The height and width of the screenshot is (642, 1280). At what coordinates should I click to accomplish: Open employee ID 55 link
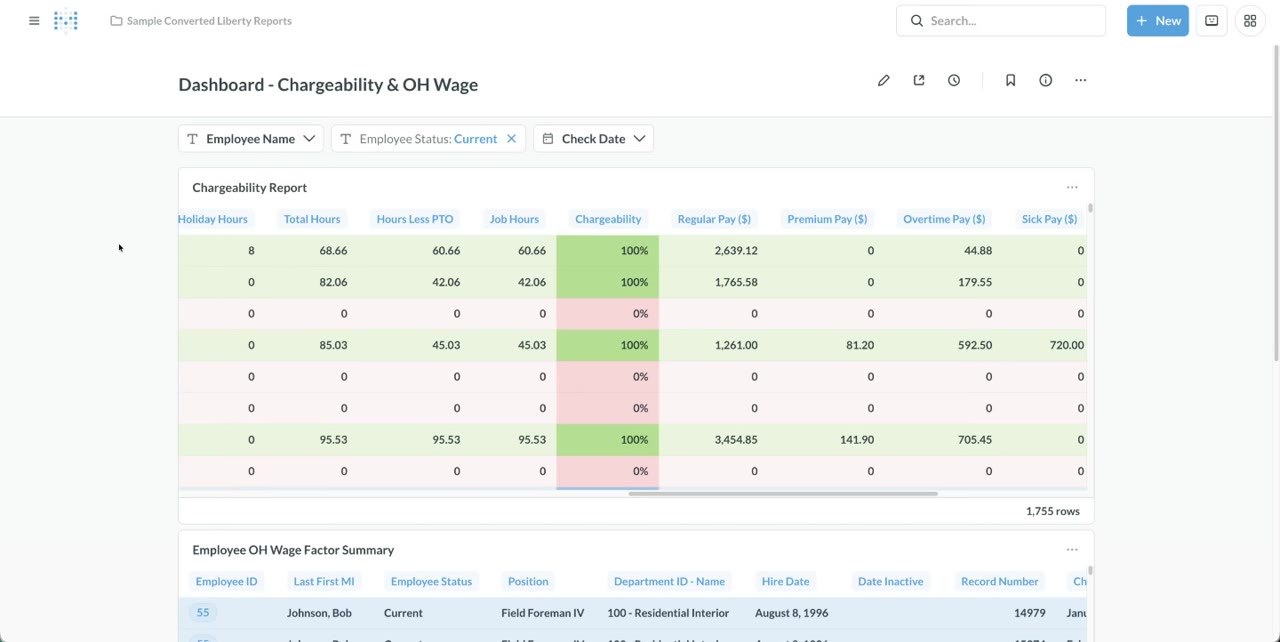click(203, 612)
